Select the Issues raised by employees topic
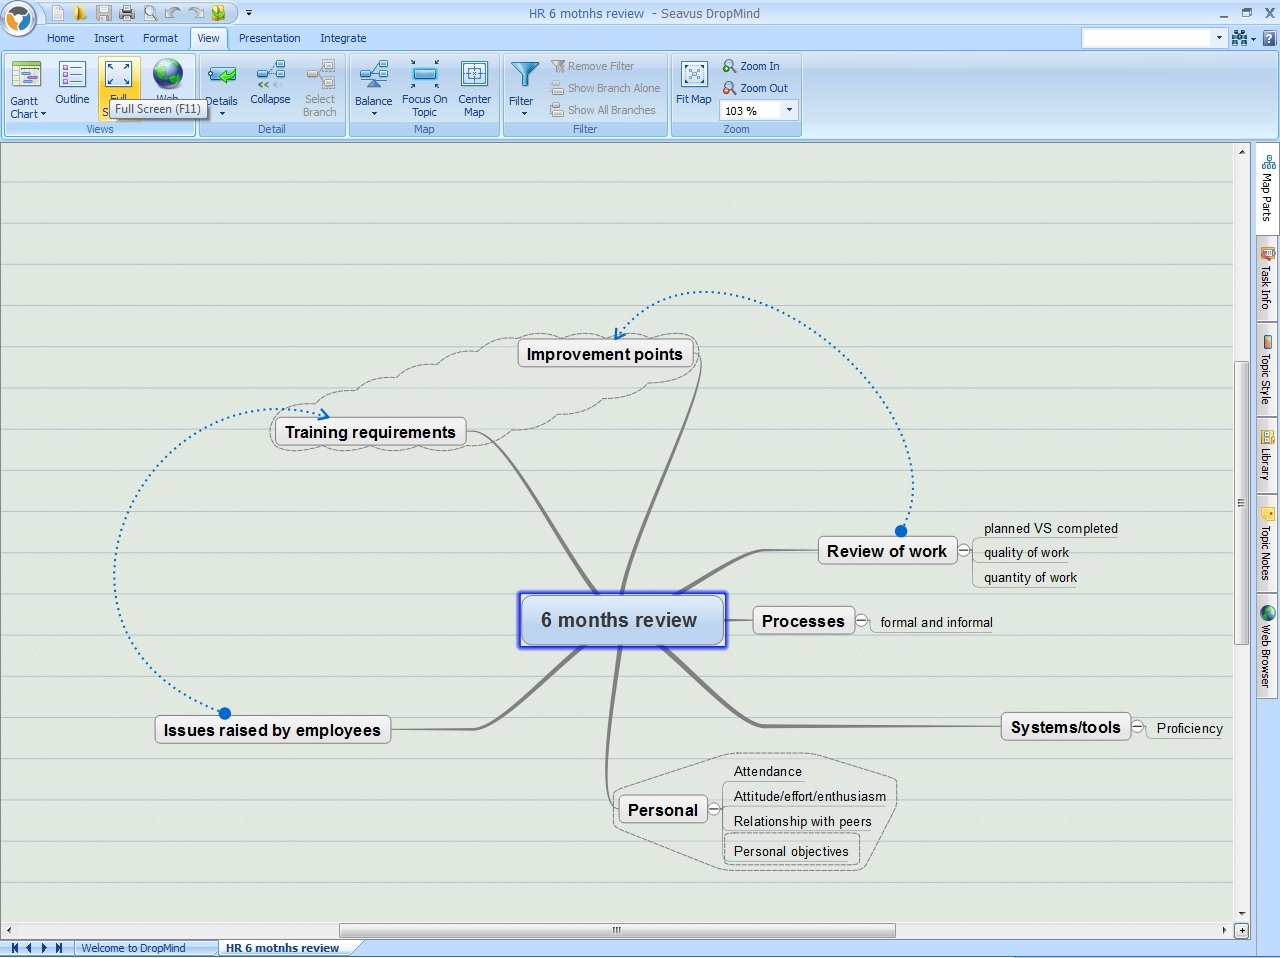This screenshot has width=1280, height=958. 272,730
